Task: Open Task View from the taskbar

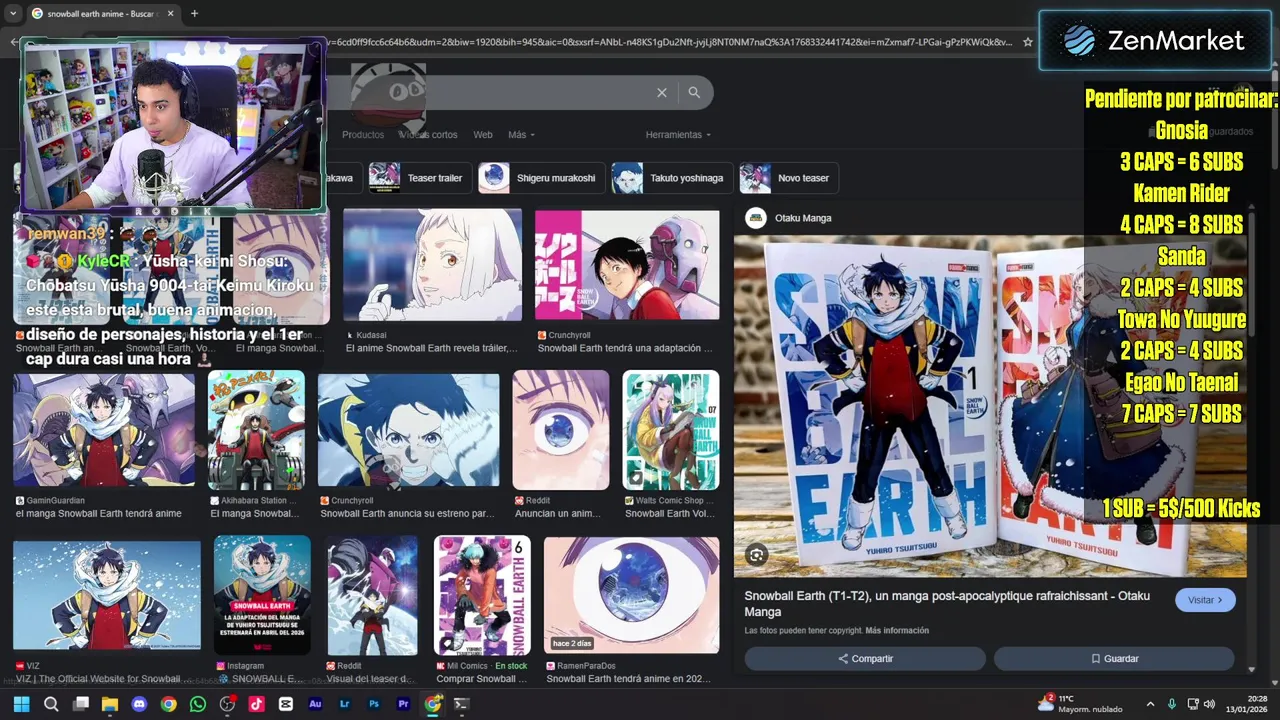Action: click(x=81, y=704)
